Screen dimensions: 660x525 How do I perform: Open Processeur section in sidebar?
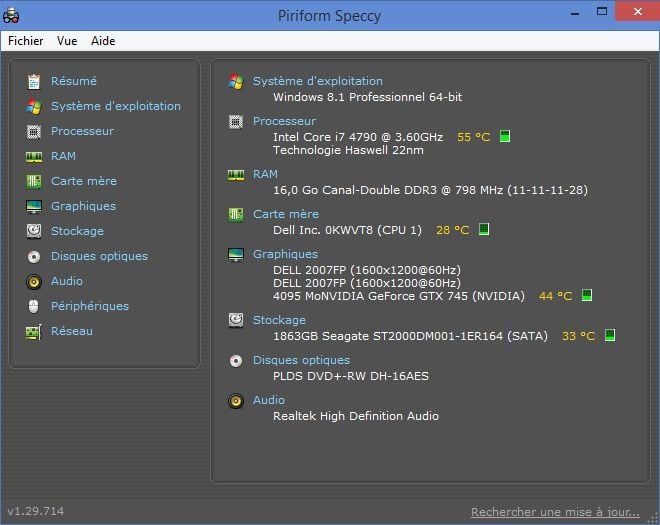click(82, 131)
